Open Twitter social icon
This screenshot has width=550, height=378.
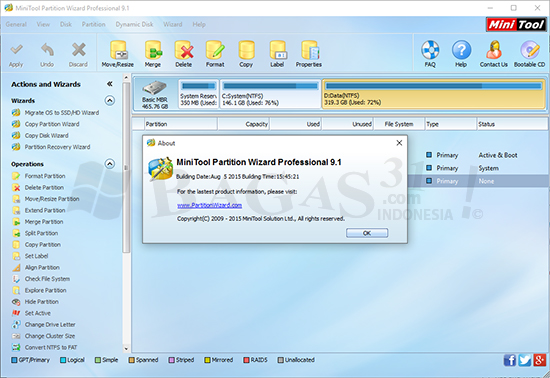(525, 360)
